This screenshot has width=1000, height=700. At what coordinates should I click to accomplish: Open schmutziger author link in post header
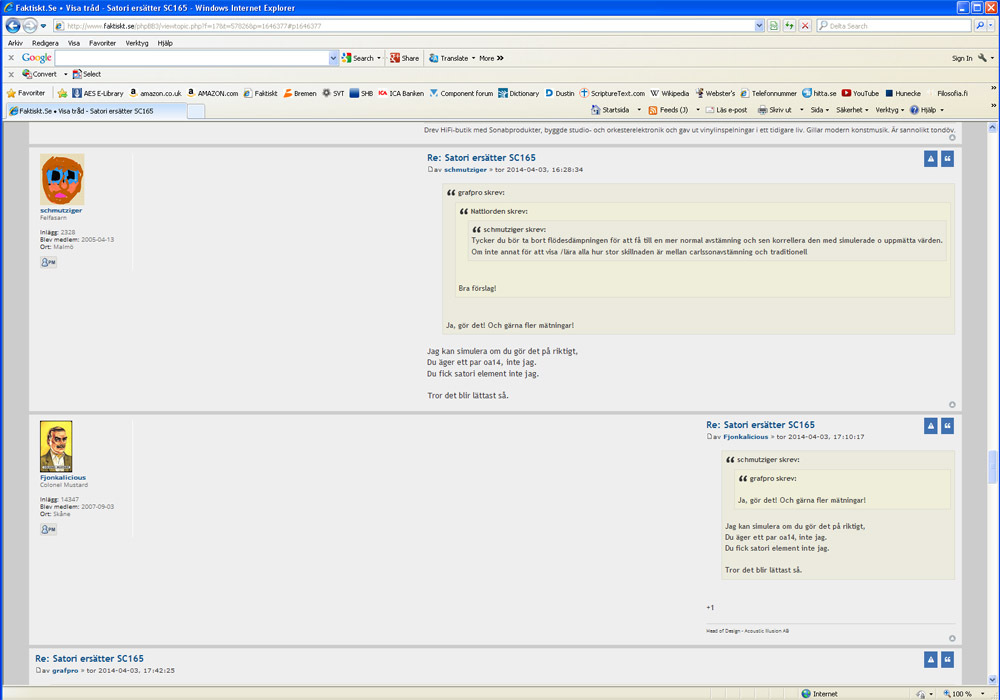pyautogui.click(x=465, y=170)
